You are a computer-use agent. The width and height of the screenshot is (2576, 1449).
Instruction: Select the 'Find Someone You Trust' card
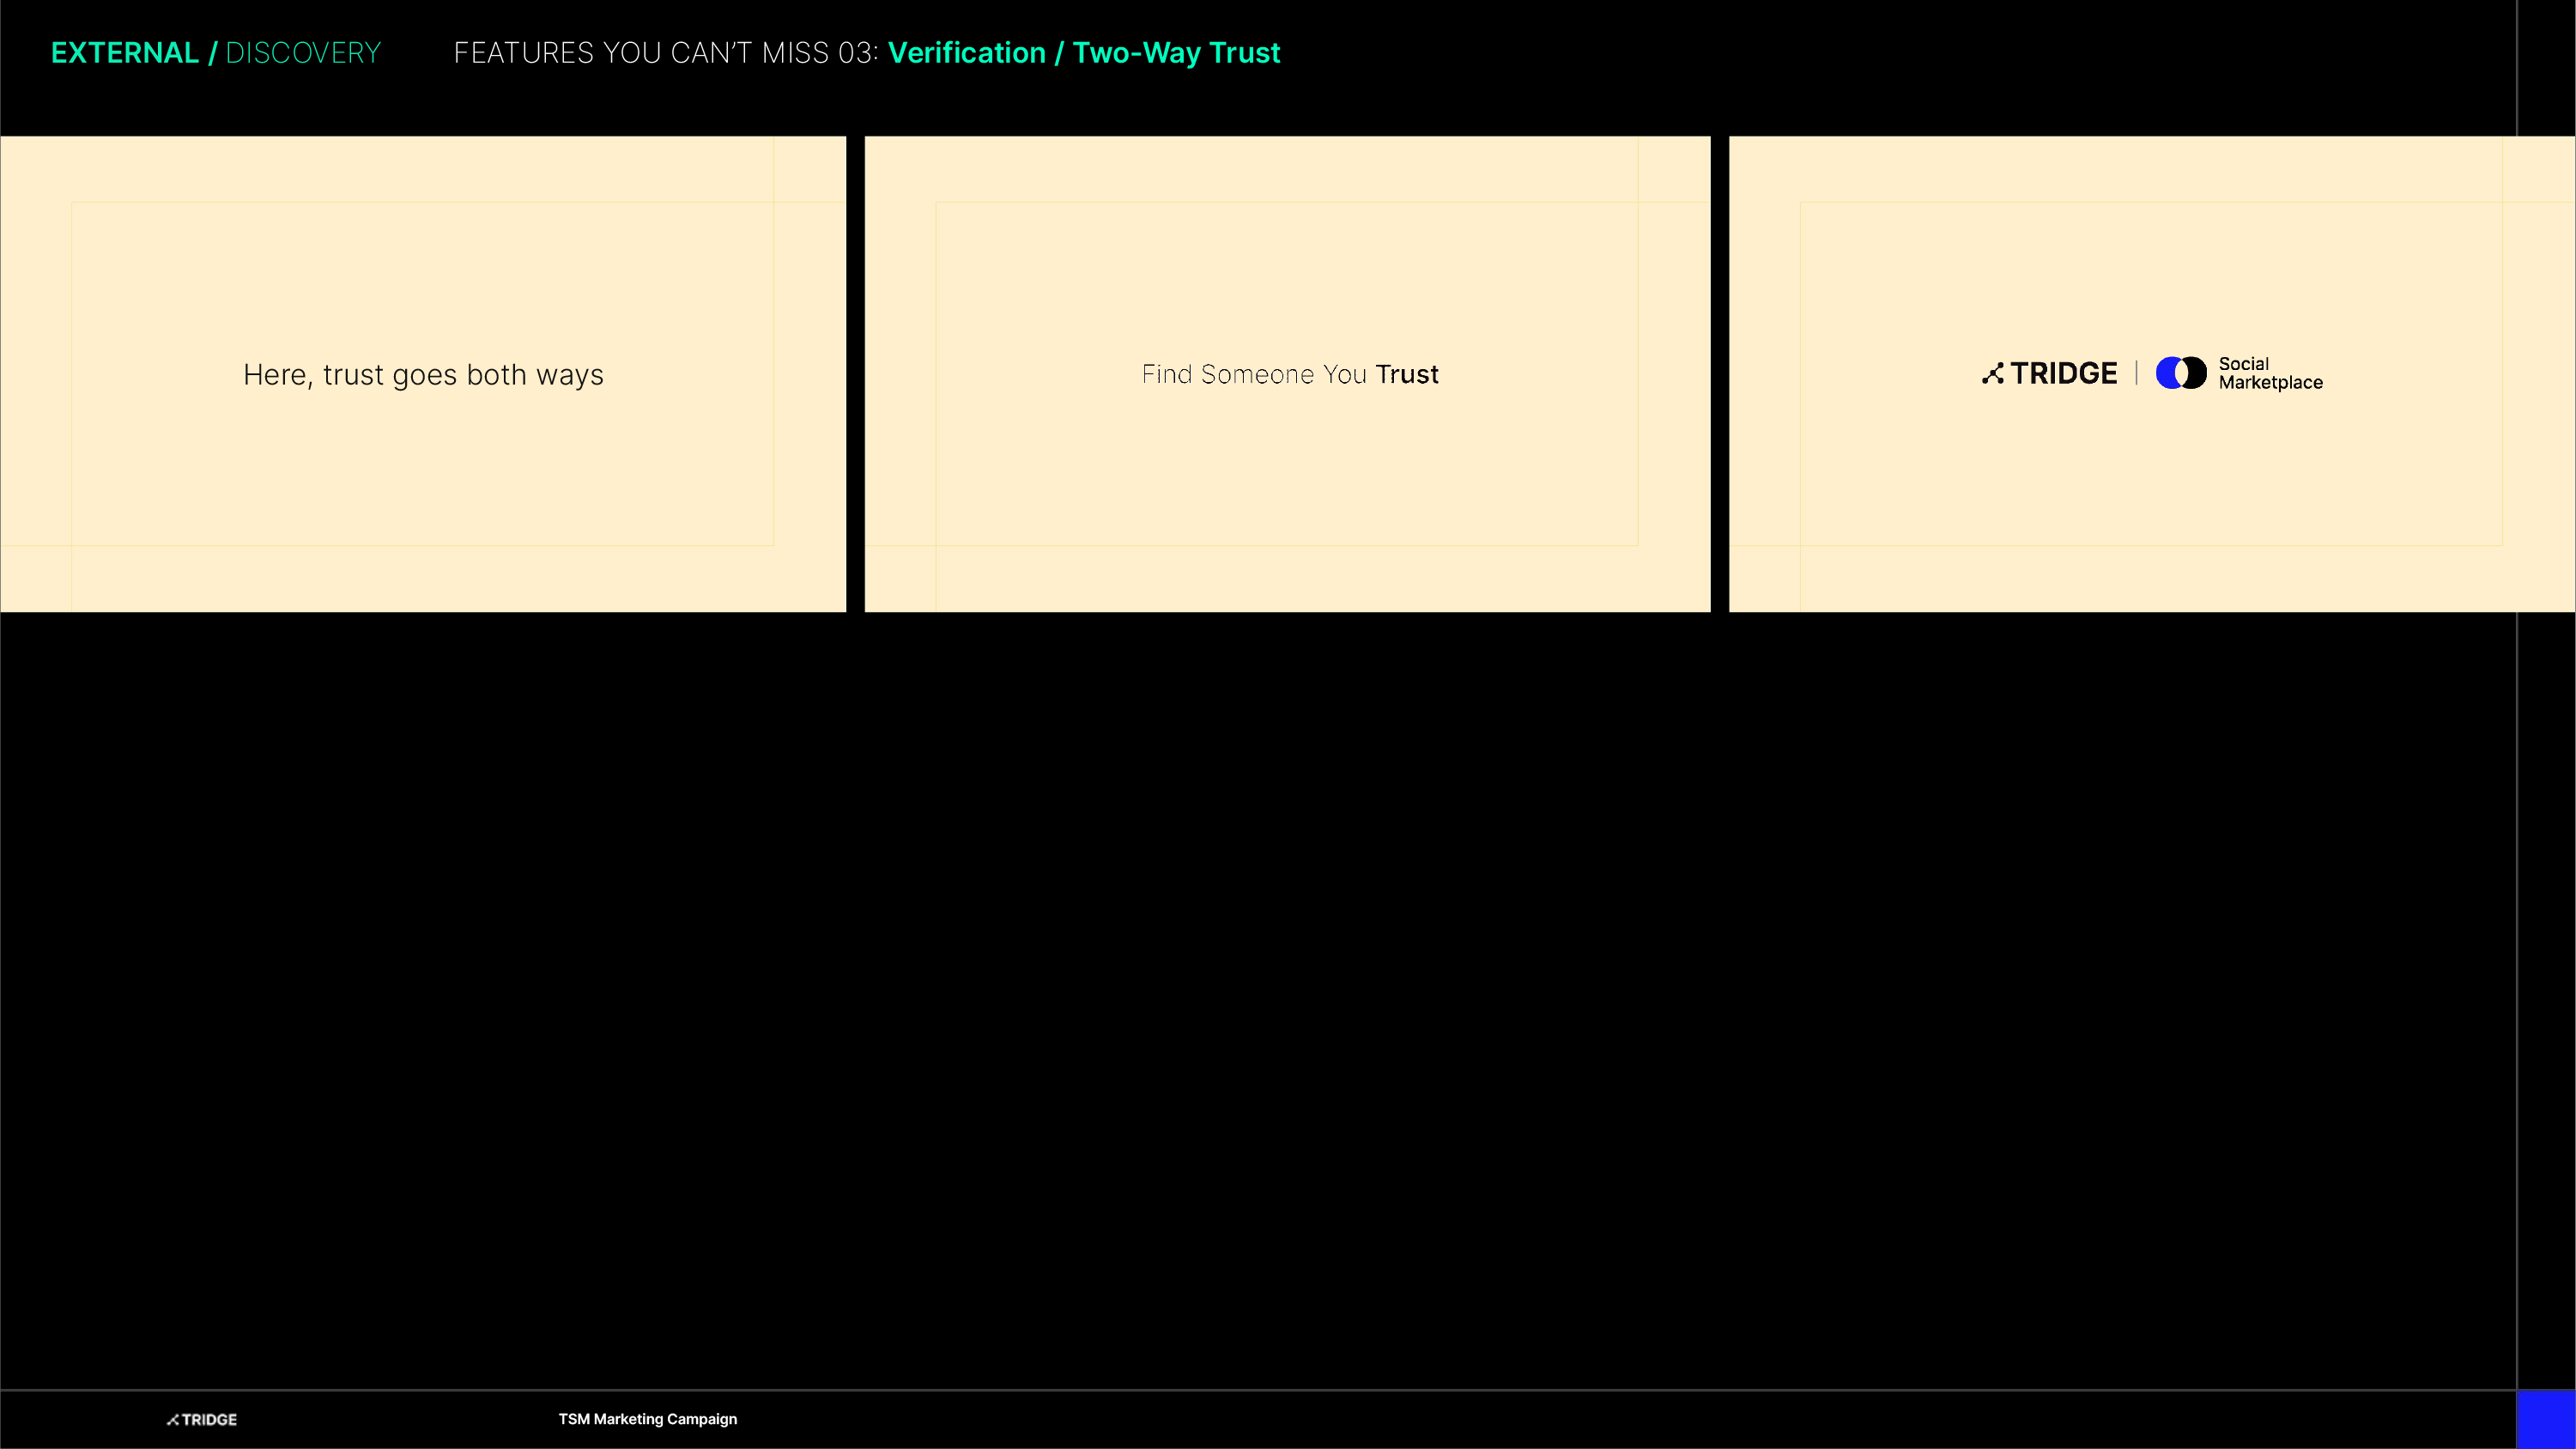point(1287,374)
